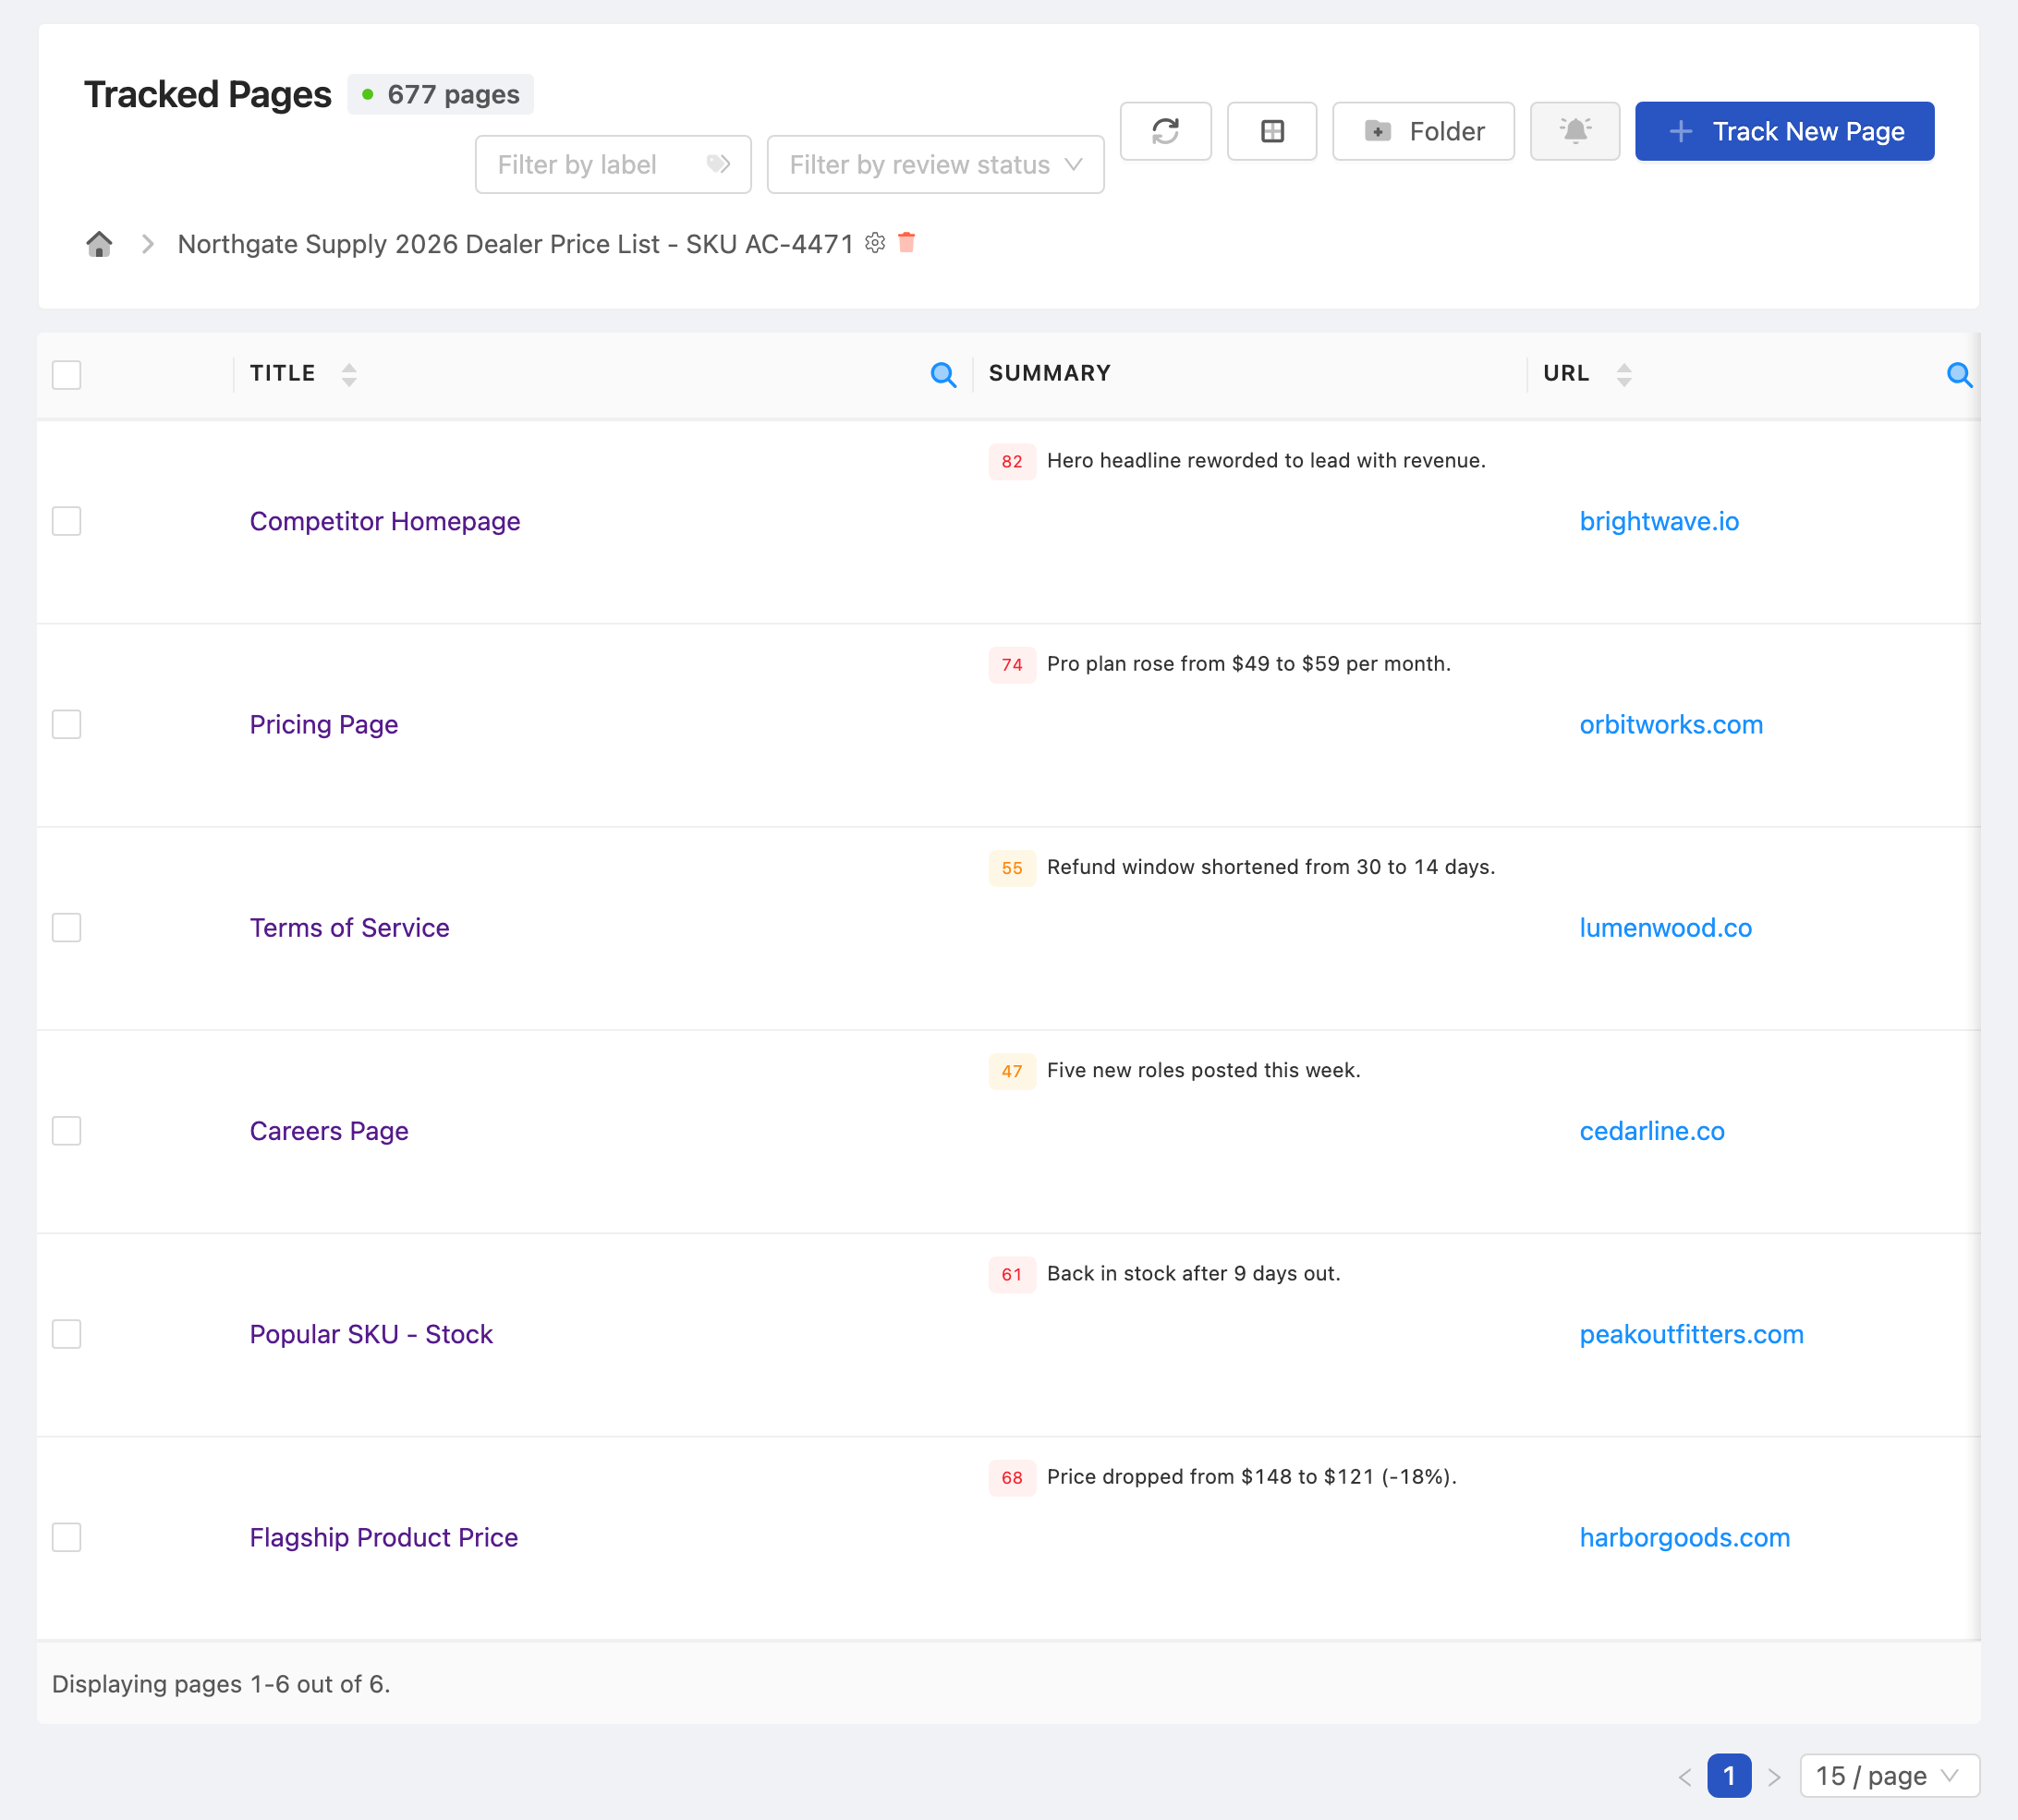
Task: Open the Filter by review status dropdown
Action: (x=935, y=164)
